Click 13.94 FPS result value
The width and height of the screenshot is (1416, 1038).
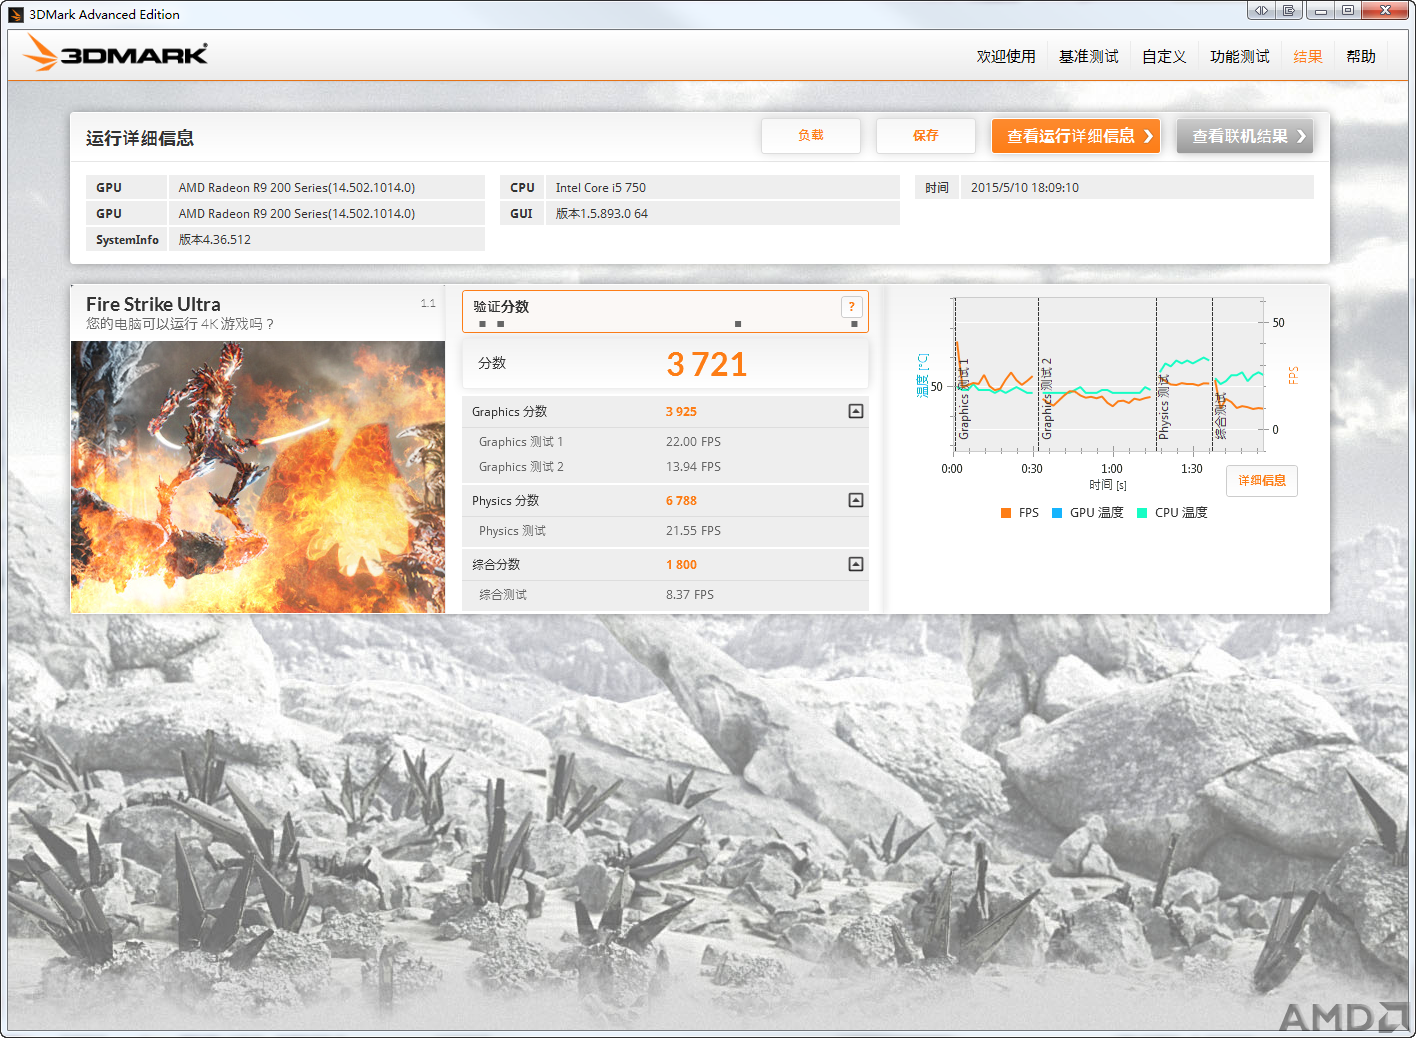(693, 467)
